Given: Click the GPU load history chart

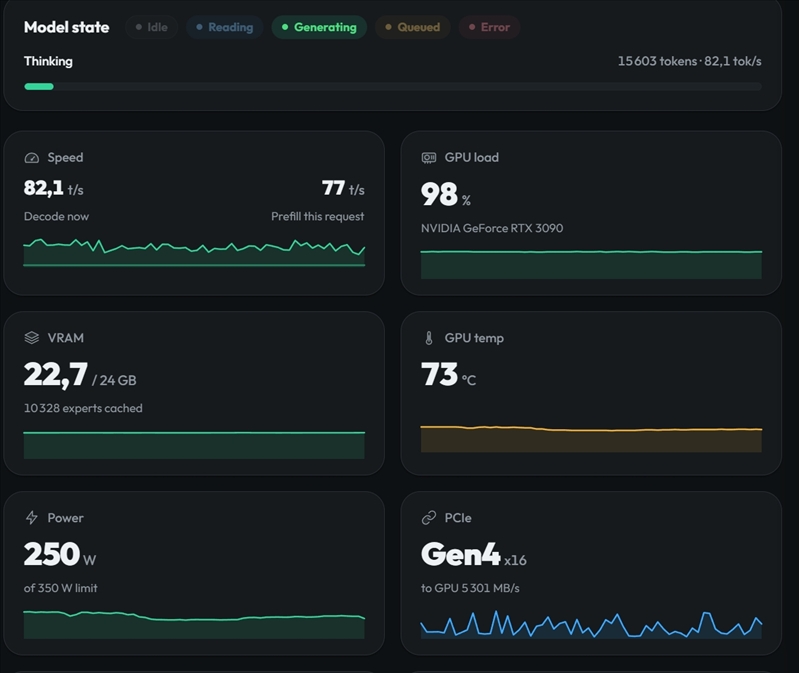Looking at the screenshot, I should coord(591,264).
